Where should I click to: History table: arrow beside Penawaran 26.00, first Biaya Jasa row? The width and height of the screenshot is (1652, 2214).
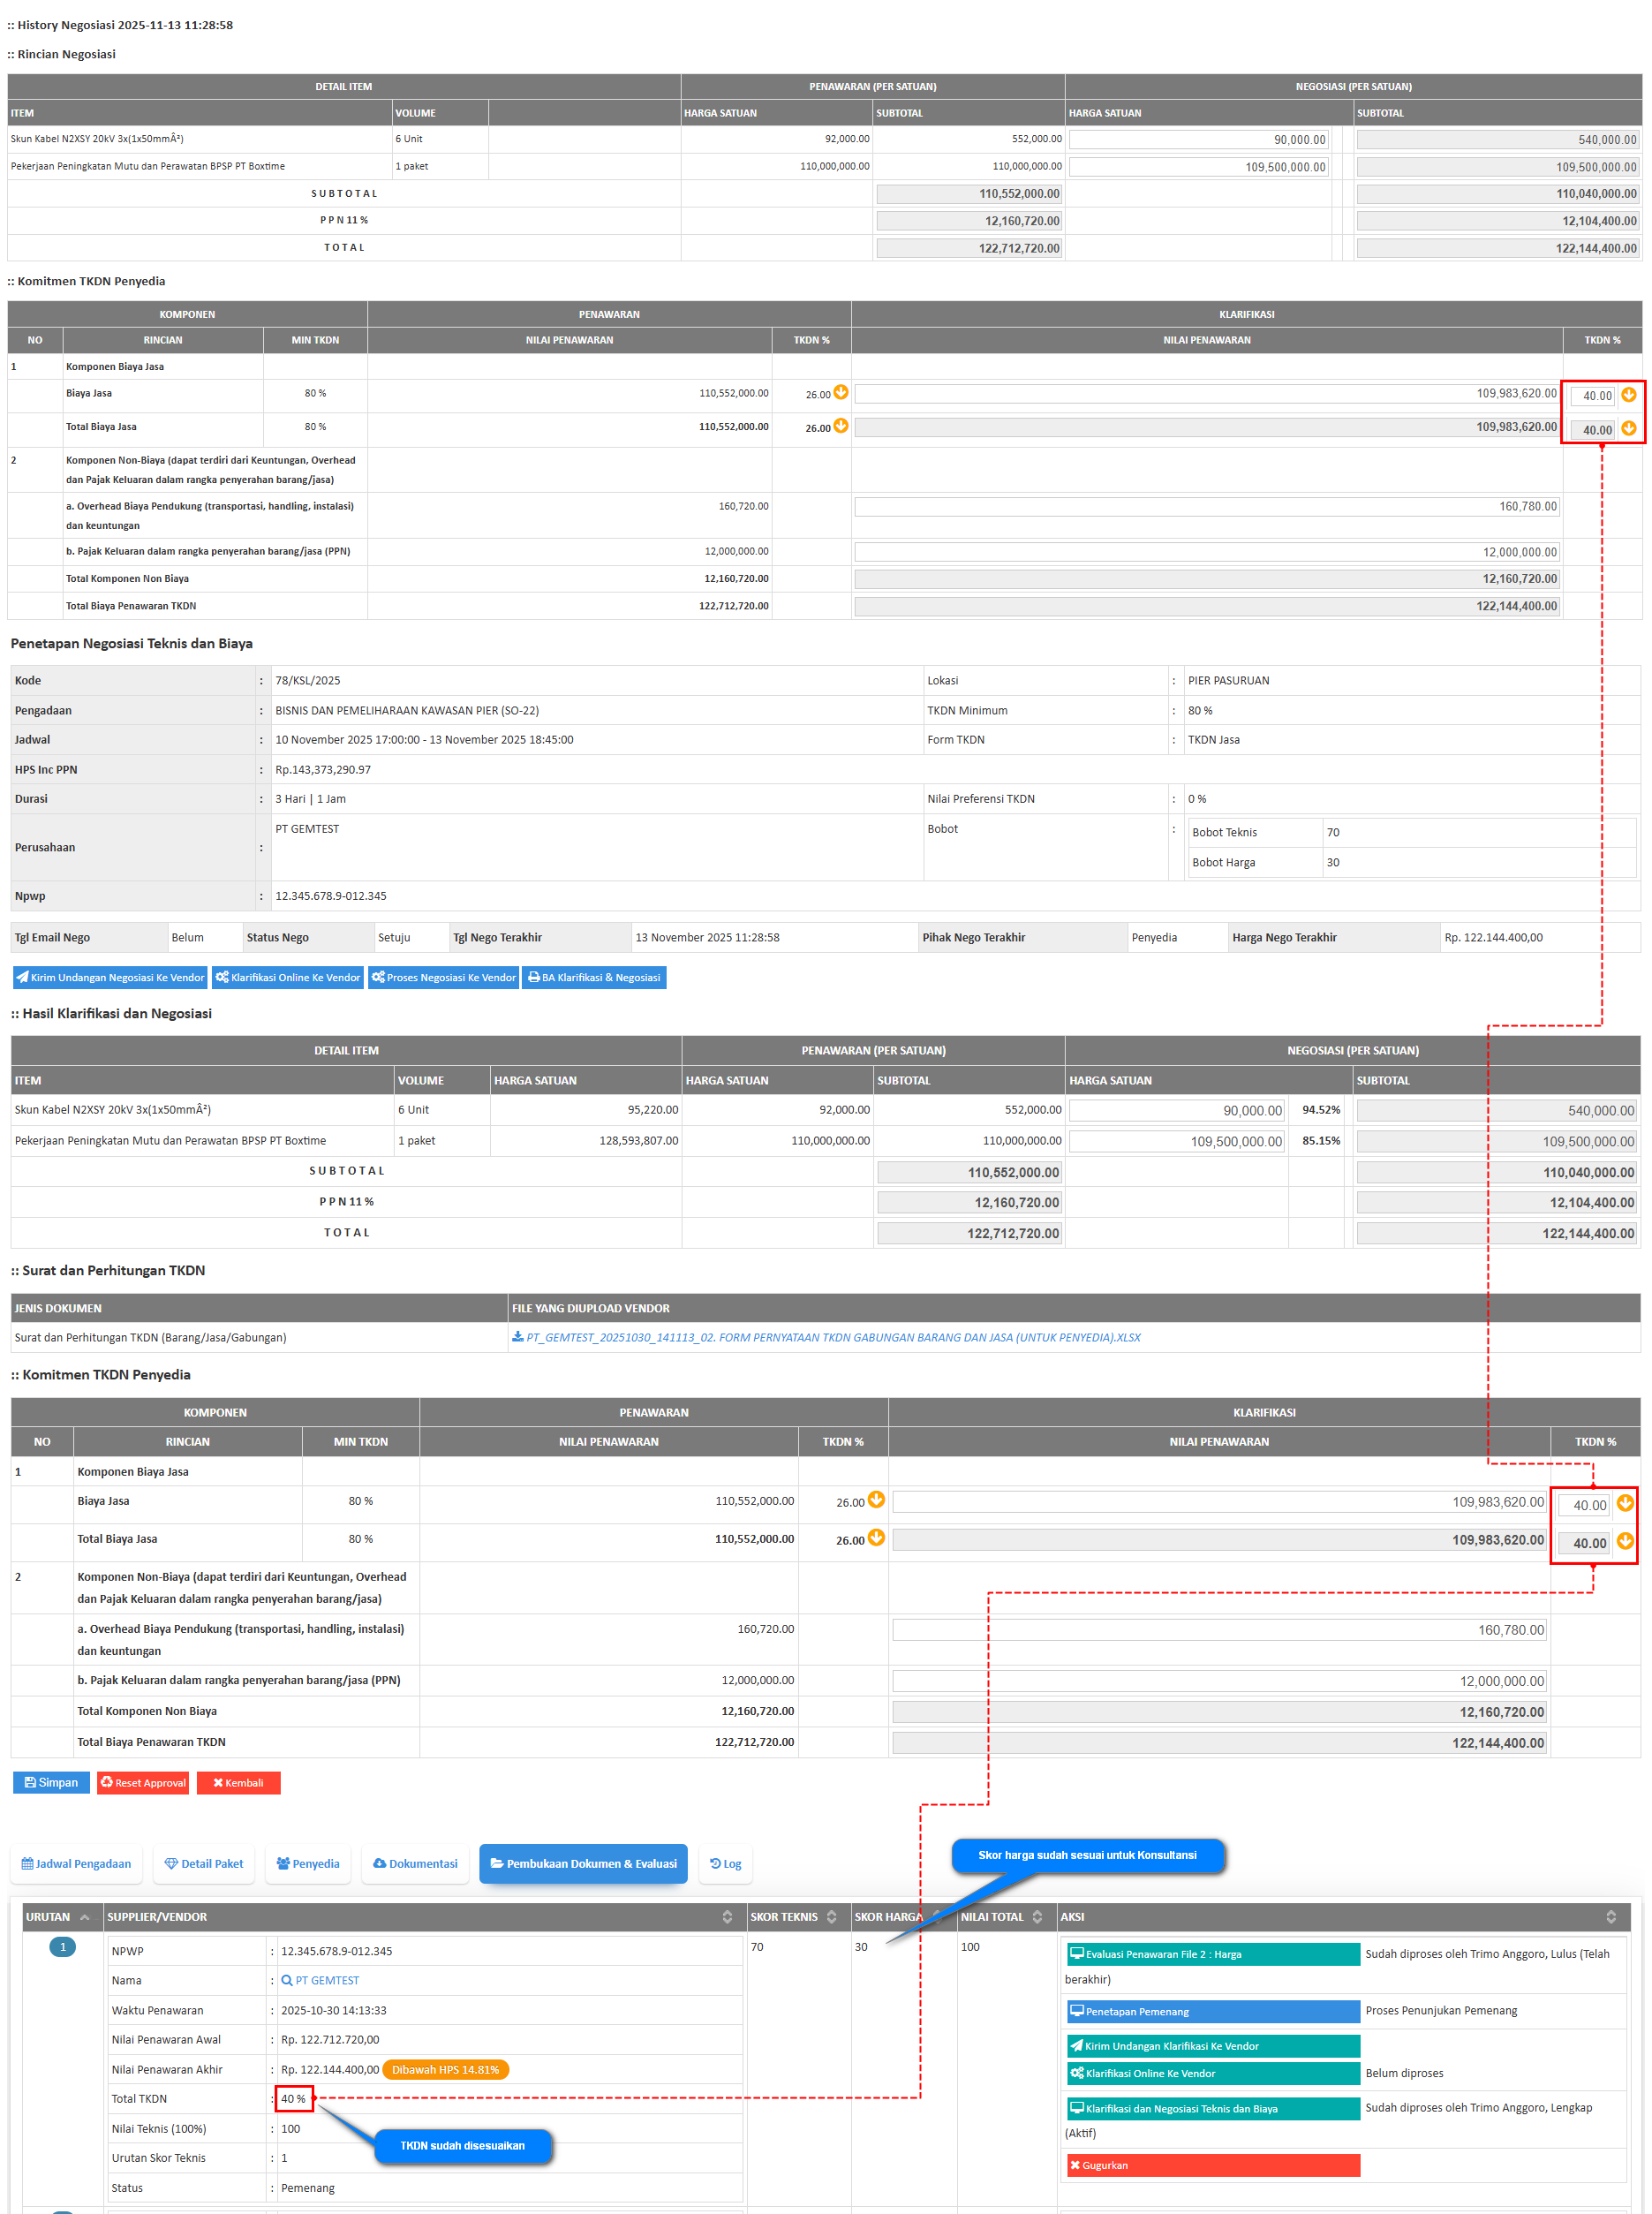(841, 392)
